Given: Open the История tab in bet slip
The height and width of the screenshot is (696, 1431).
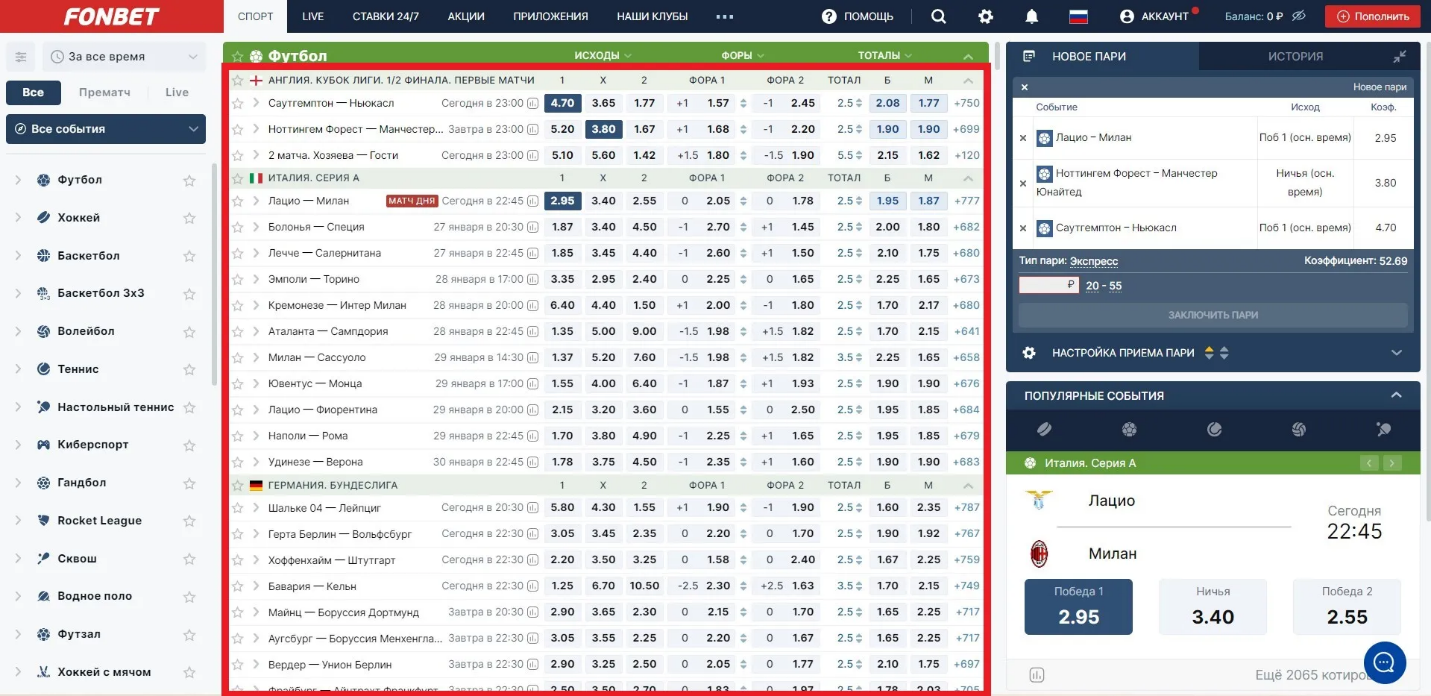Looking at the screenshot, I should (1295, 57).
